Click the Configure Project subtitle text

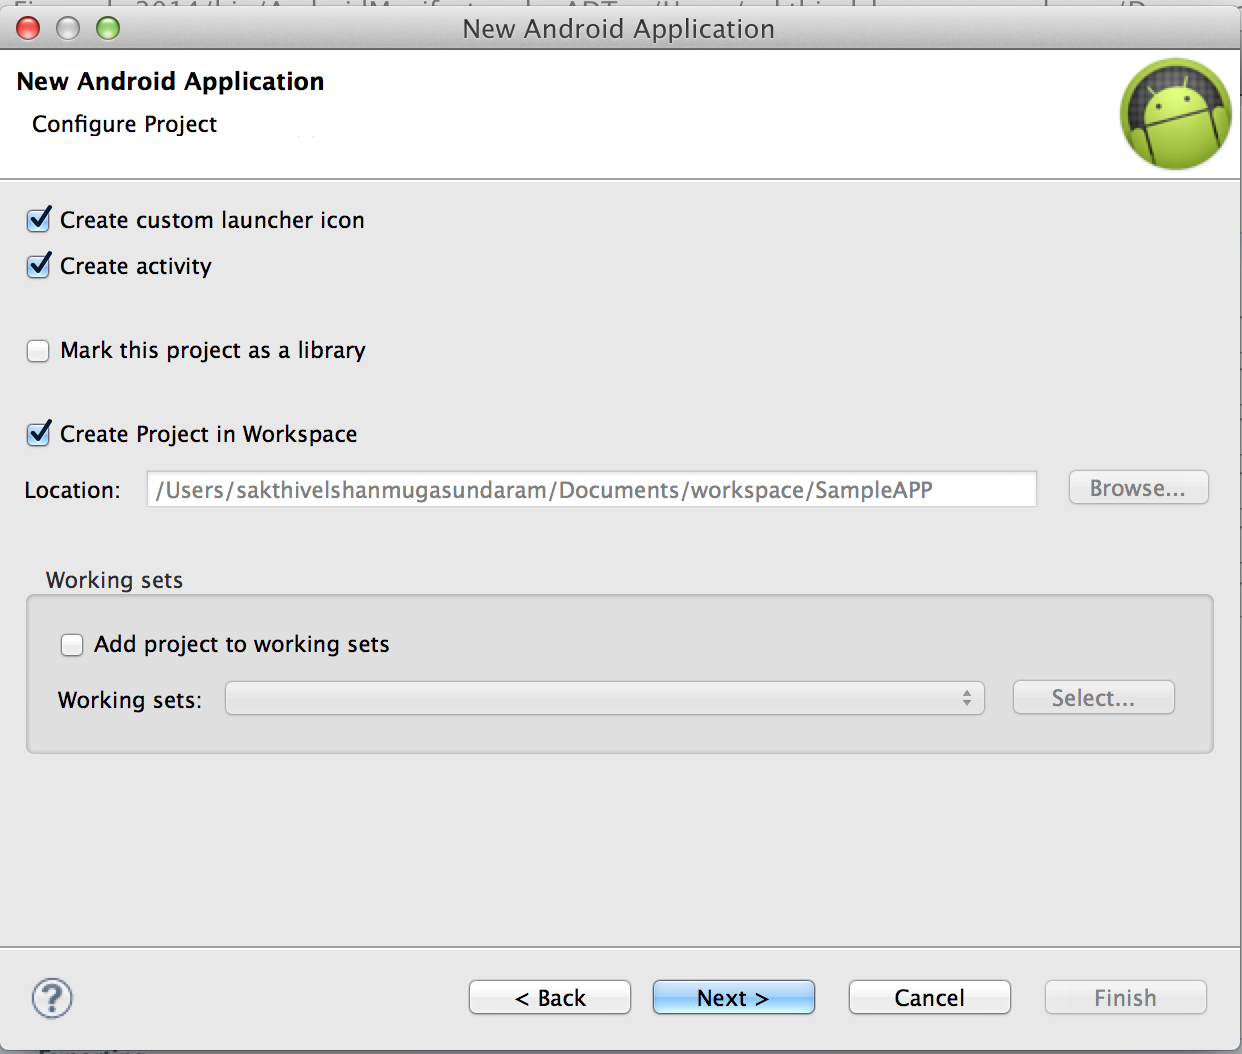click(124, 124)
